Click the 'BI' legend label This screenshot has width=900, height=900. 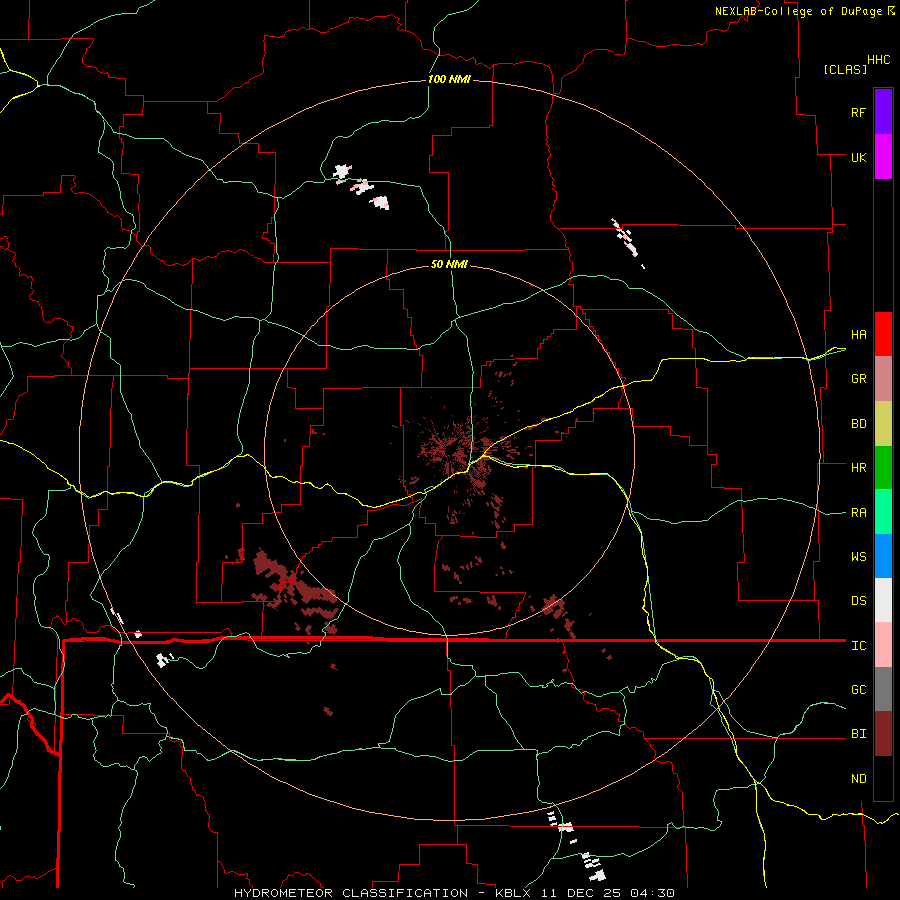pos(858,734)
